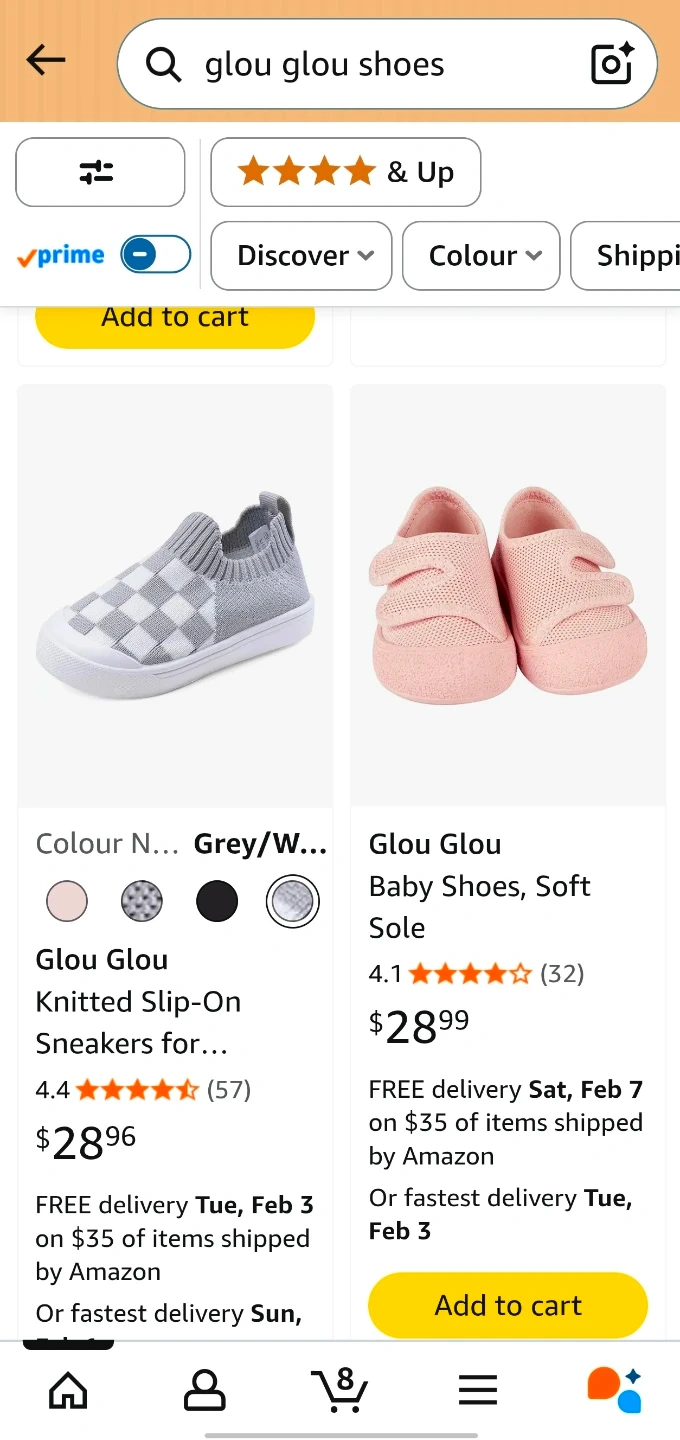Open camera lens visual search
680x1440 pixels.
coord(612,64)
